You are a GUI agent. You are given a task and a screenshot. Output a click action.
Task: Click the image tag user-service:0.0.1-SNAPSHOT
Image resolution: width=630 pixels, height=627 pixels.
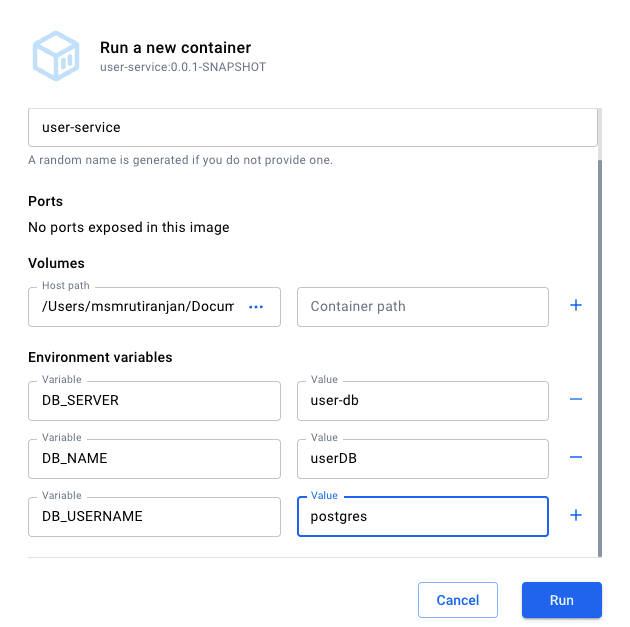coord(183,67)
